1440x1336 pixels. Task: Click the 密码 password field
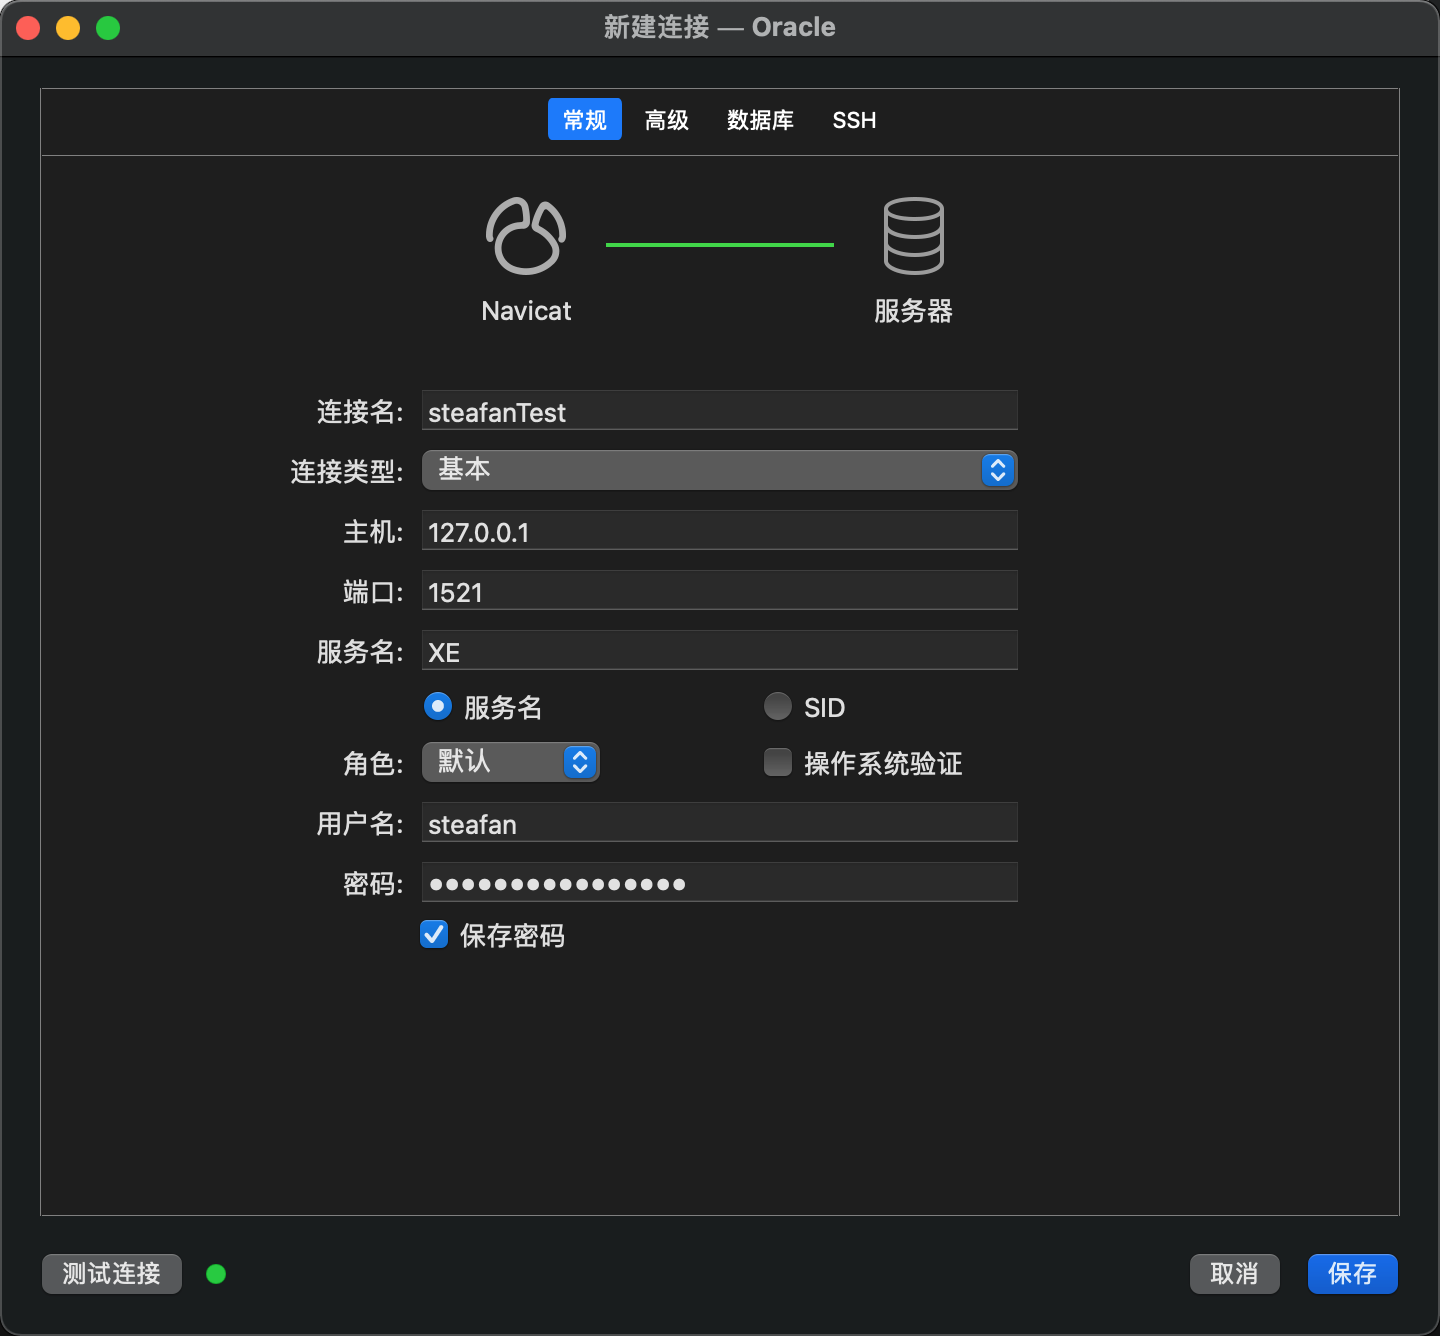(x=719, y=883)
